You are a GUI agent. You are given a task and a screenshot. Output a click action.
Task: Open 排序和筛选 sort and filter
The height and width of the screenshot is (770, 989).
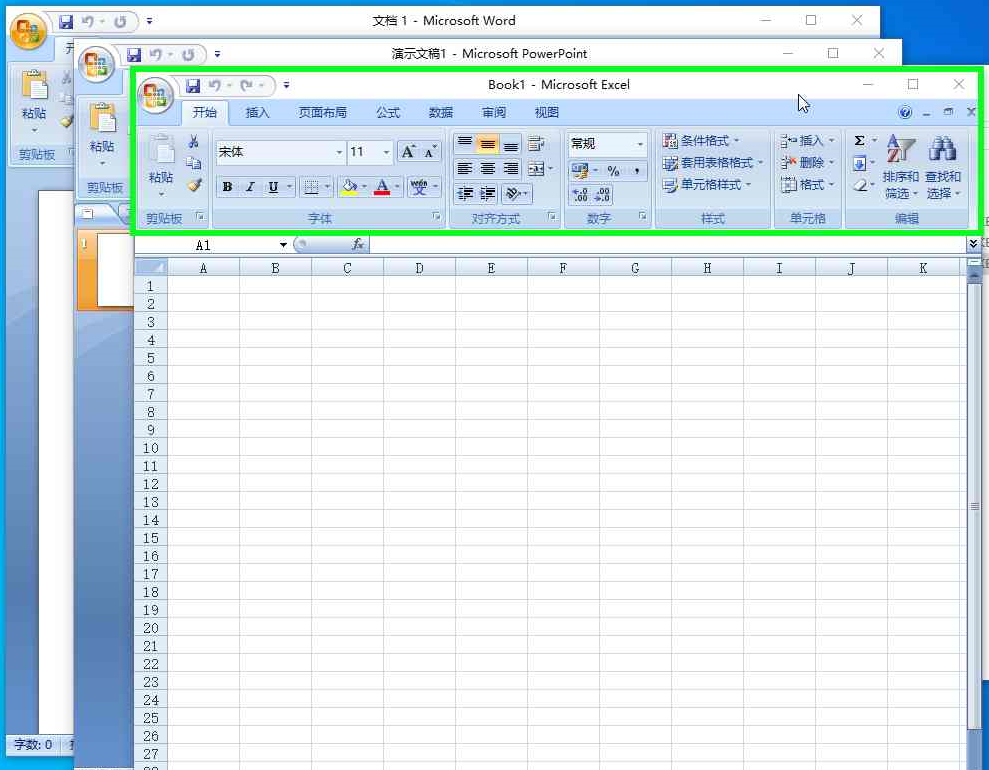(x=900, y=166)
